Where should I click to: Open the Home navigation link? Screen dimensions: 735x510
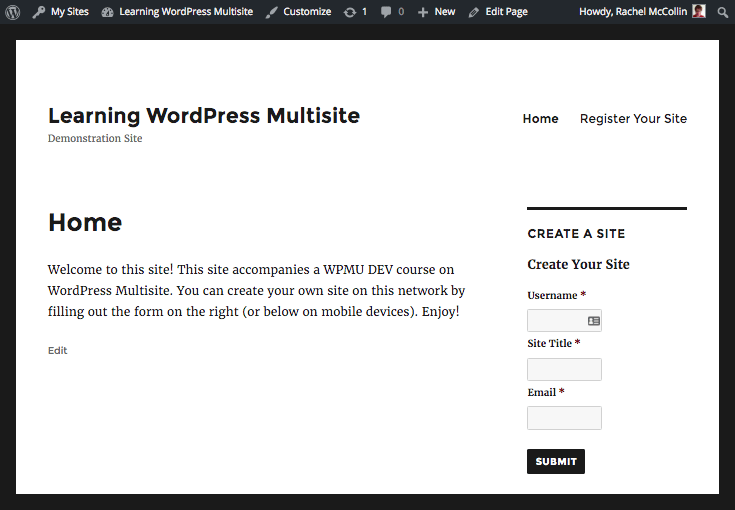click(x=540, y=119)
